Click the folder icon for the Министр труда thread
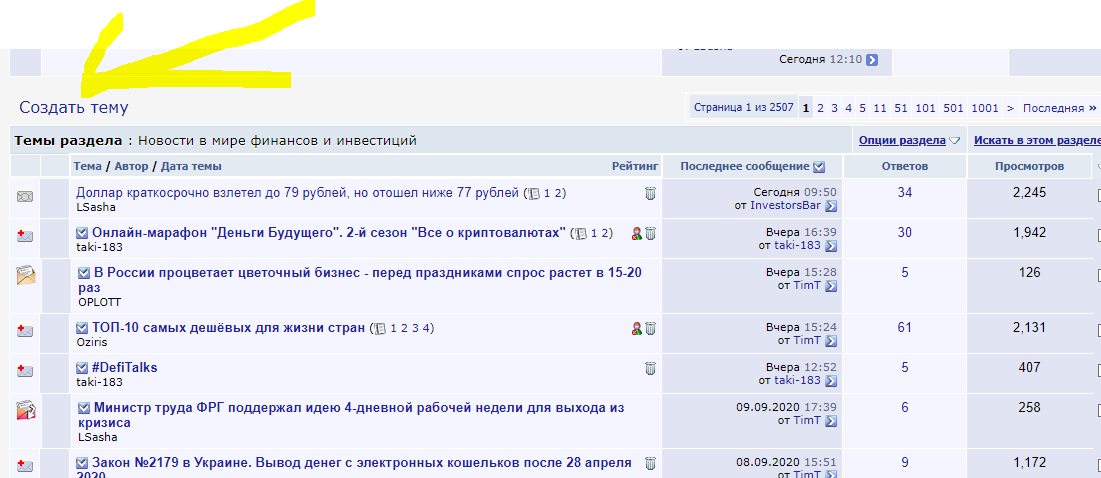 tap(26, 409)
